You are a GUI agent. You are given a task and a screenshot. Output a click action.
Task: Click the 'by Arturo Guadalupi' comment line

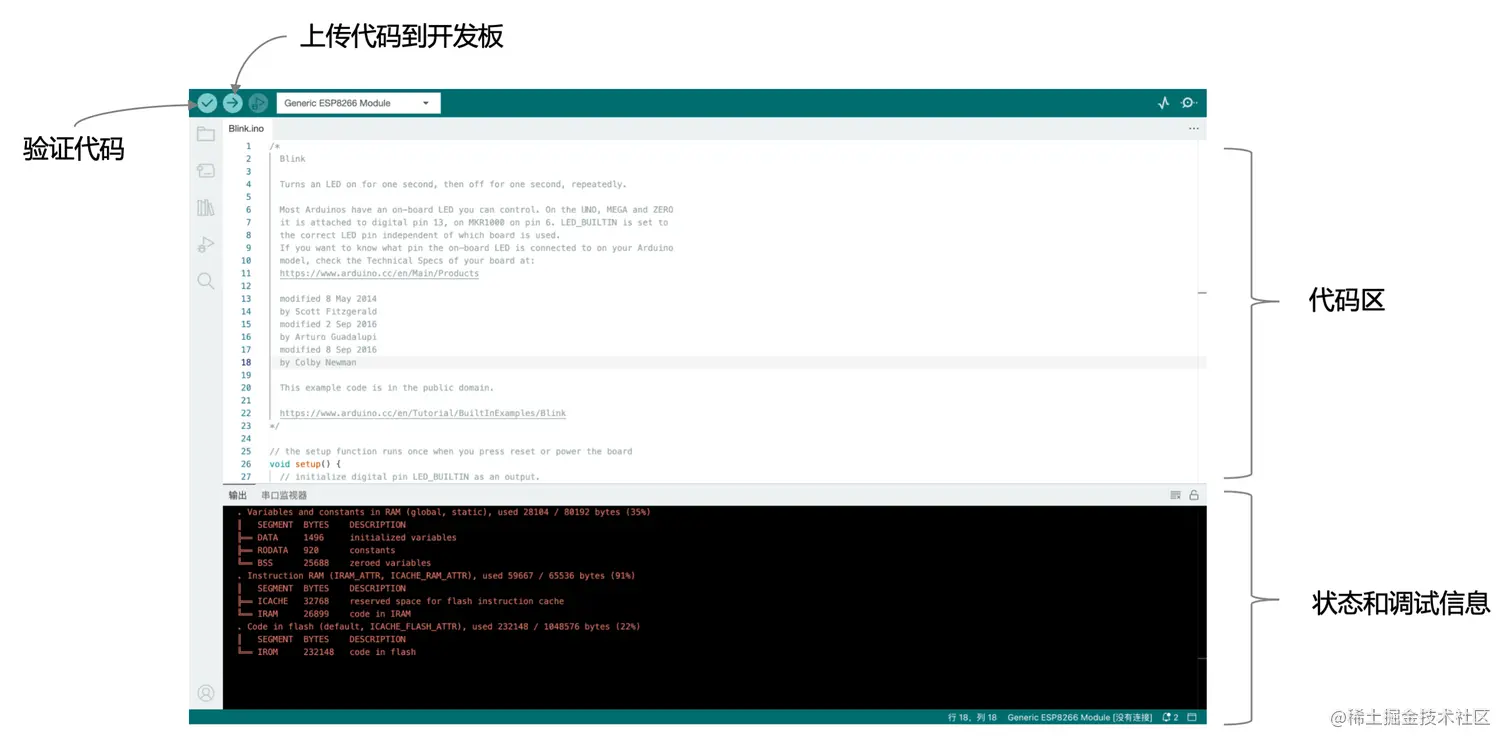point(328,337)
